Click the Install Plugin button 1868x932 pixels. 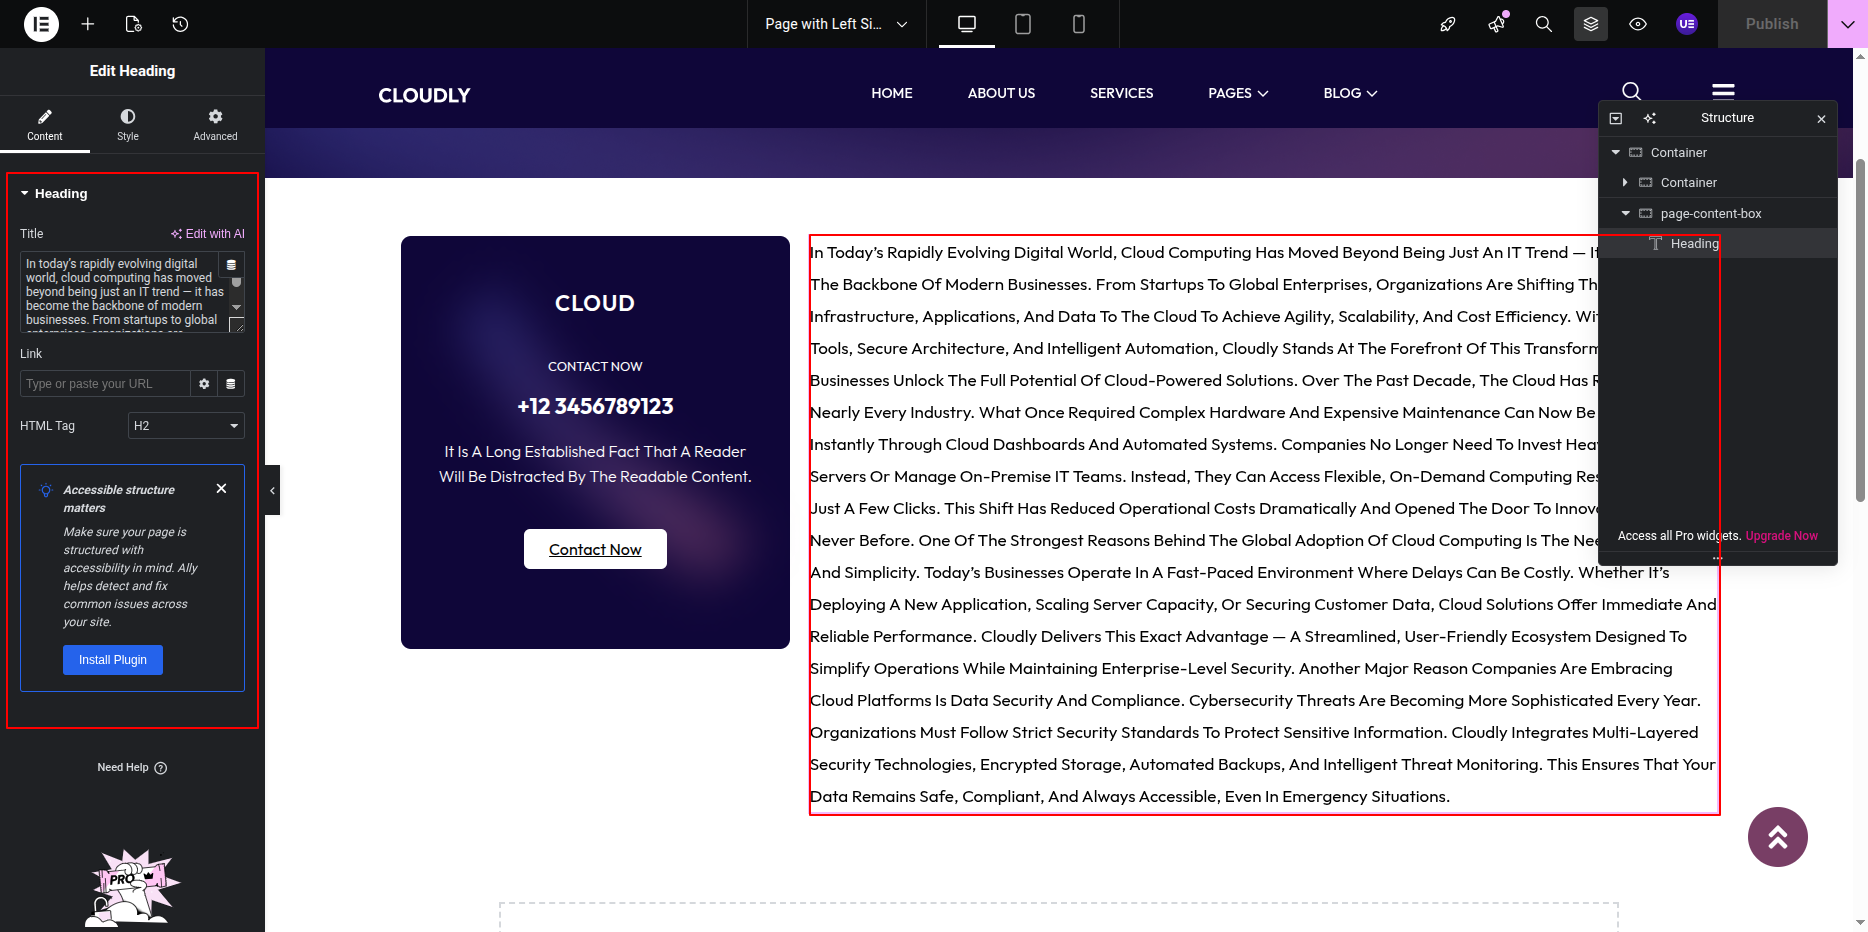113,660
